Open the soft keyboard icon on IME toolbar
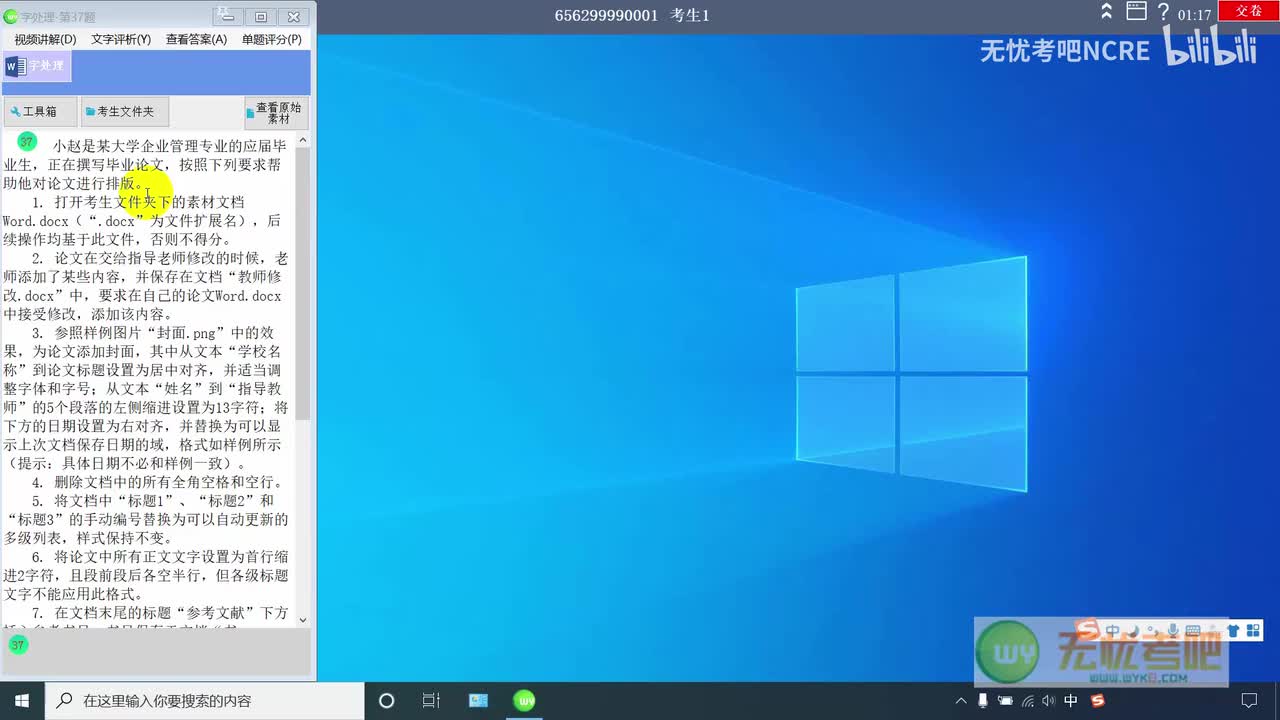The image size is (1280, 720). coord(1193,631)
